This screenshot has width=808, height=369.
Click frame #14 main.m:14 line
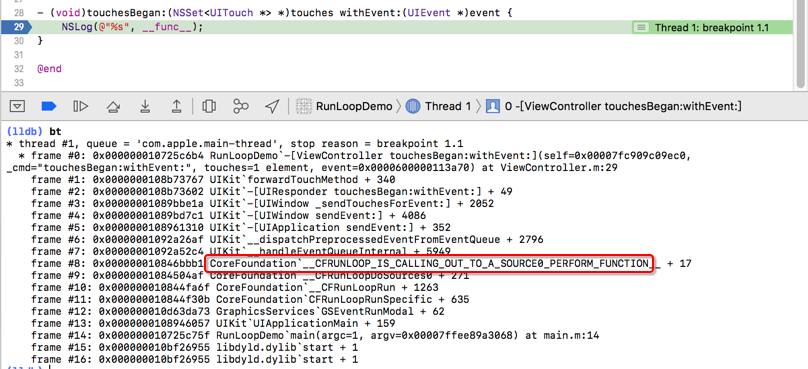[x=315, y=336]
